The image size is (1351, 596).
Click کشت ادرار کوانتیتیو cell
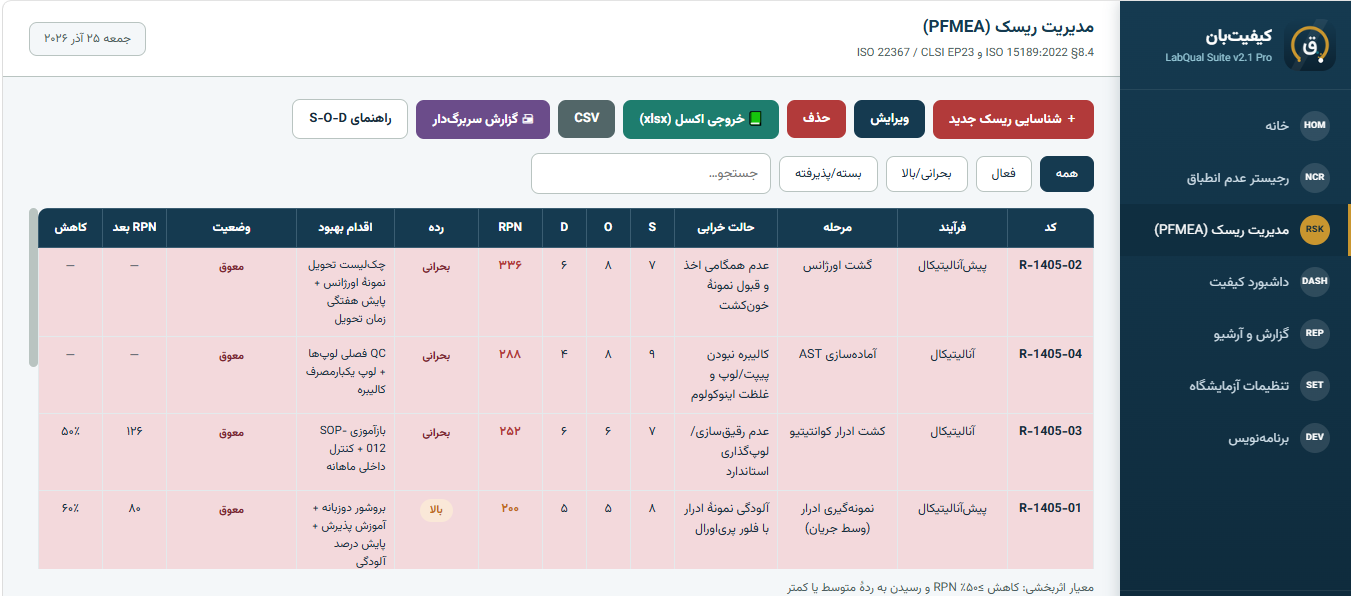tap(837, 432)
